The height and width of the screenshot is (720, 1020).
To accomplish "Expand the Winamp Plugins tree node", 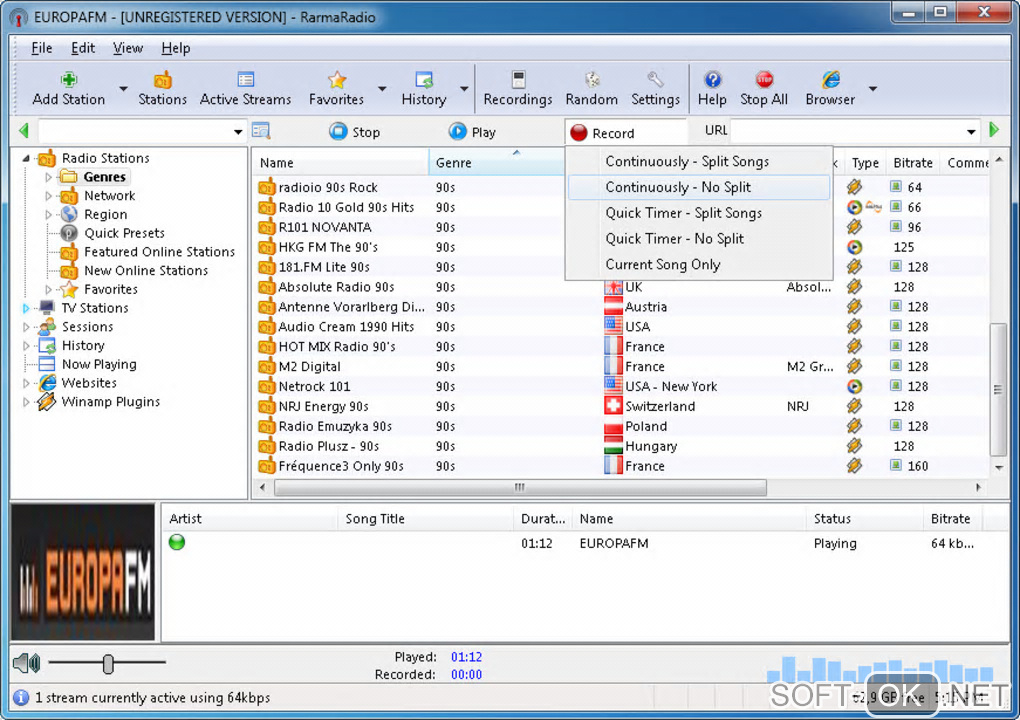I will click(26, 402).
